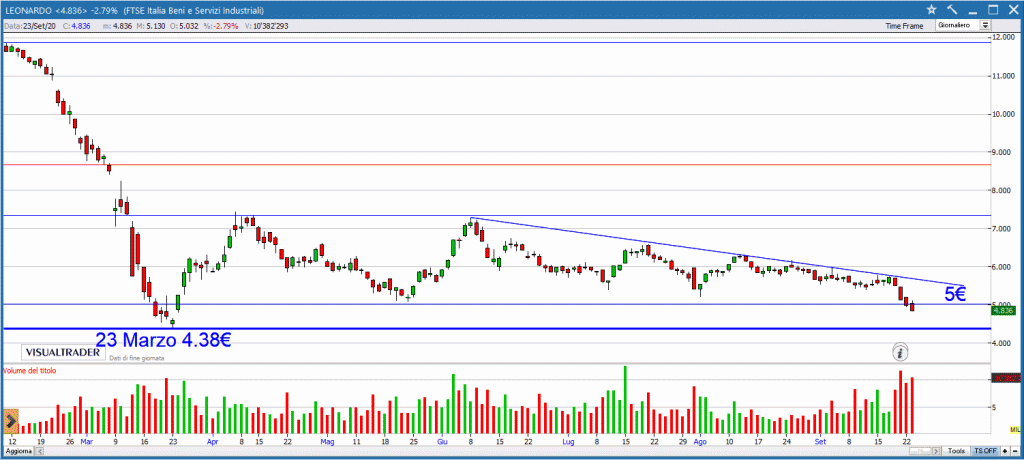Click the red volume value tag on axis
This screenshot has width=1024, height=460.
tap(1006, 378)
